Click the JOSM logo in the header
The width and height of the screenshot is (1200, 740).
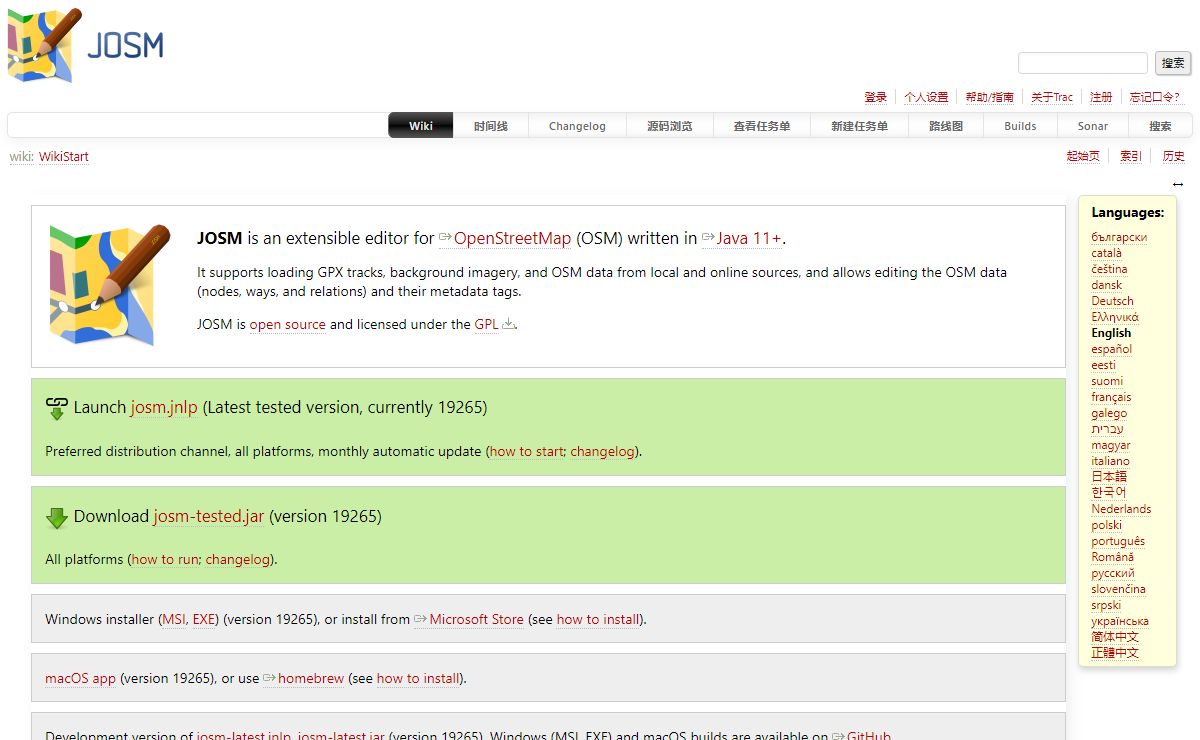click(85, 45)
